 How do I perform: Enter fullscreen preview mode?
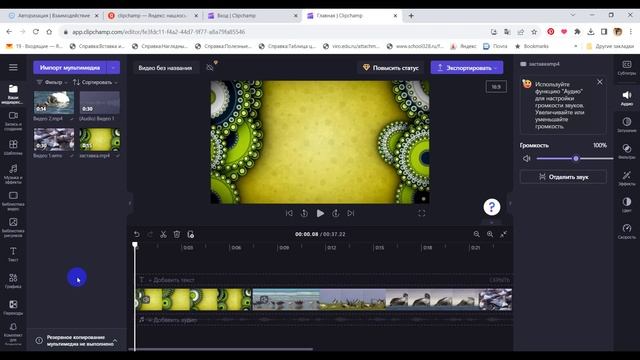point(422,213)
